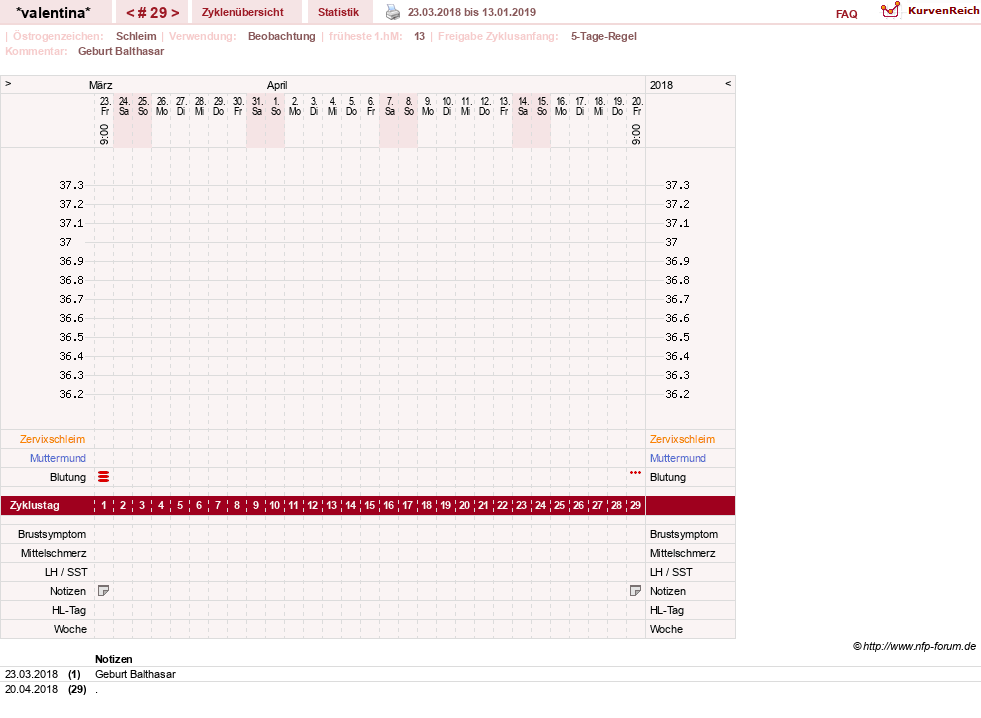Click the left Muttermund label
This screenshot has height=718, width=981.
[x=58, y=458]
